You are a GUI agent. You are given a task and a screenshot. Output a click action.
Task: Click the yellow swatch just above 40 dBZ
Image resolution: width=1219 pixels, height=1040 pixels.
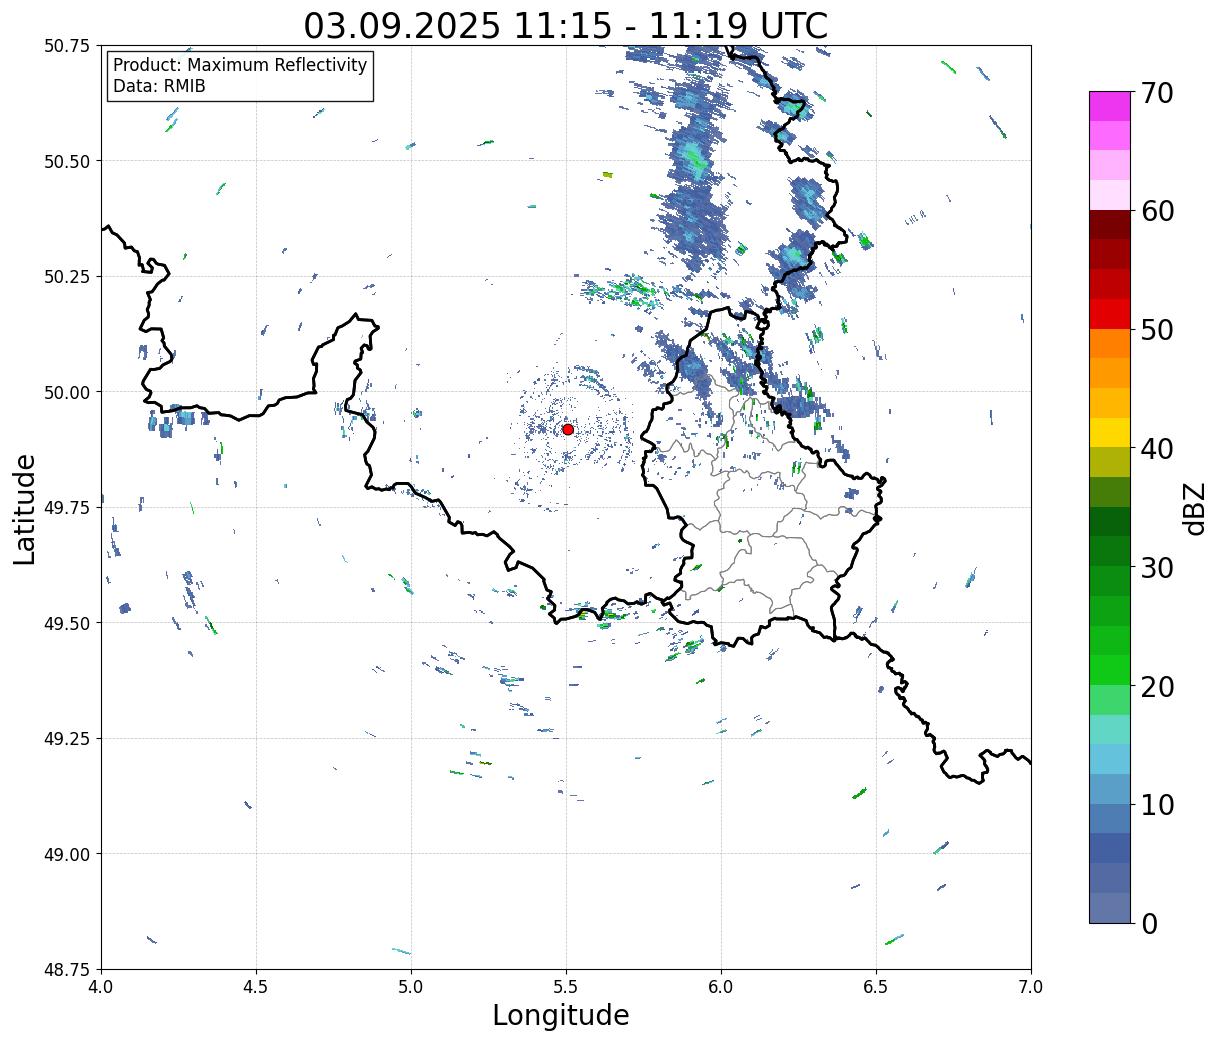click(1110, 433)
